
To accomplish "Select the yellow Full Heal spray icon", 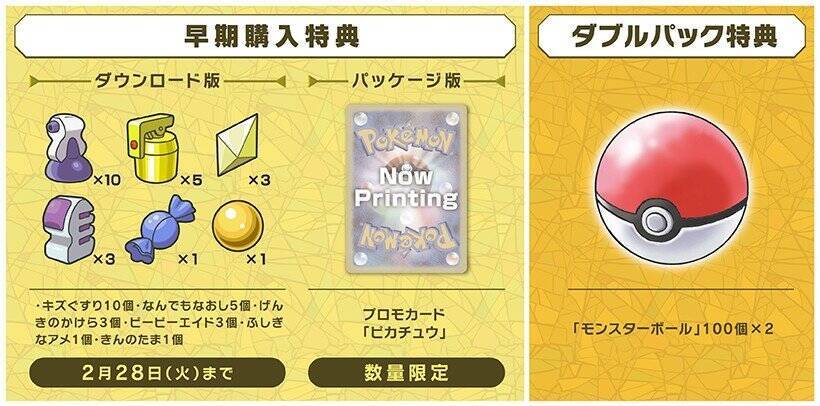I will tap(152, 147).
